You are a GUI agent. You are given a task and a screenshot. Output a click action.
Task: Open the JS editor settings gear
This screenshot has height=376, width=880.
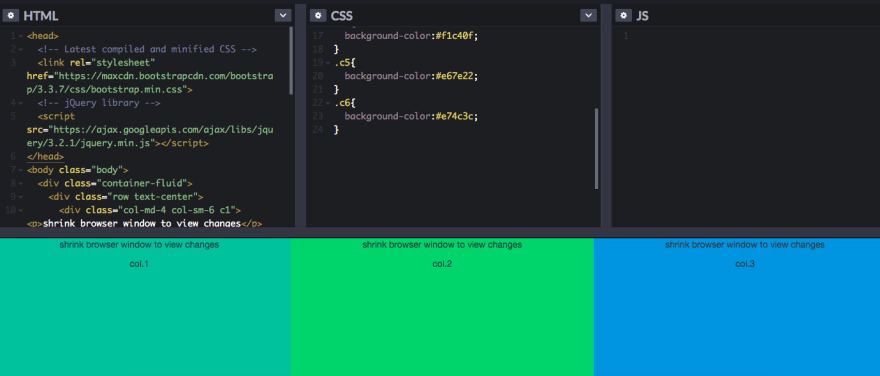(624, 15)
